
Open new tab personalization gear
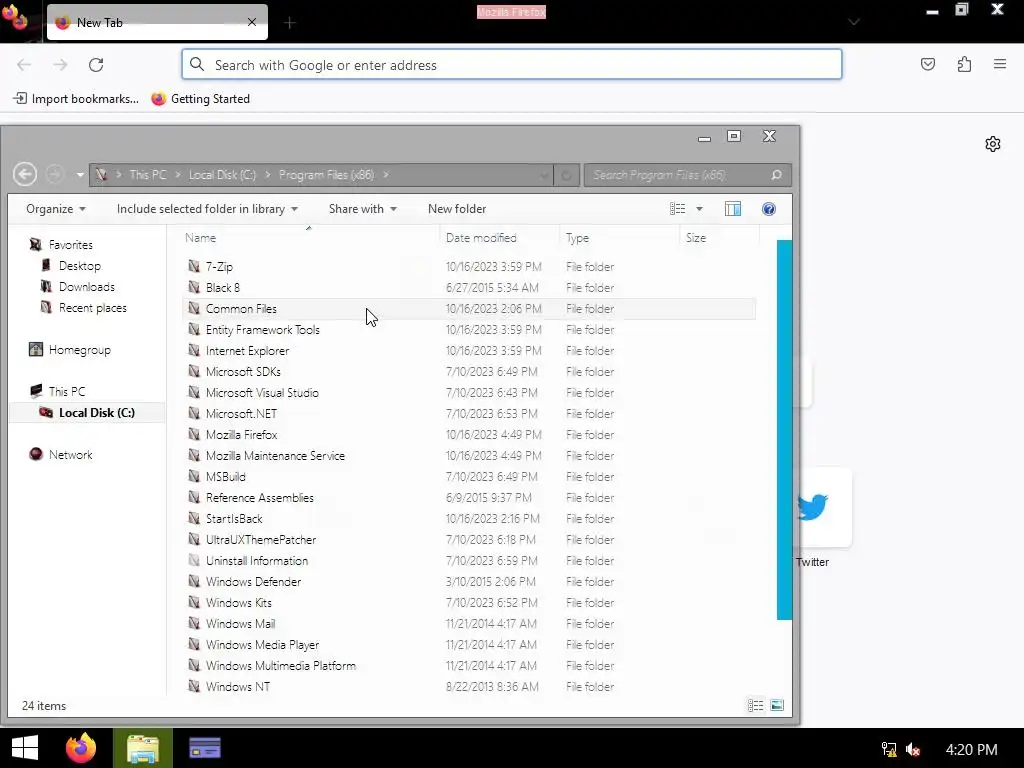(993, 144)
